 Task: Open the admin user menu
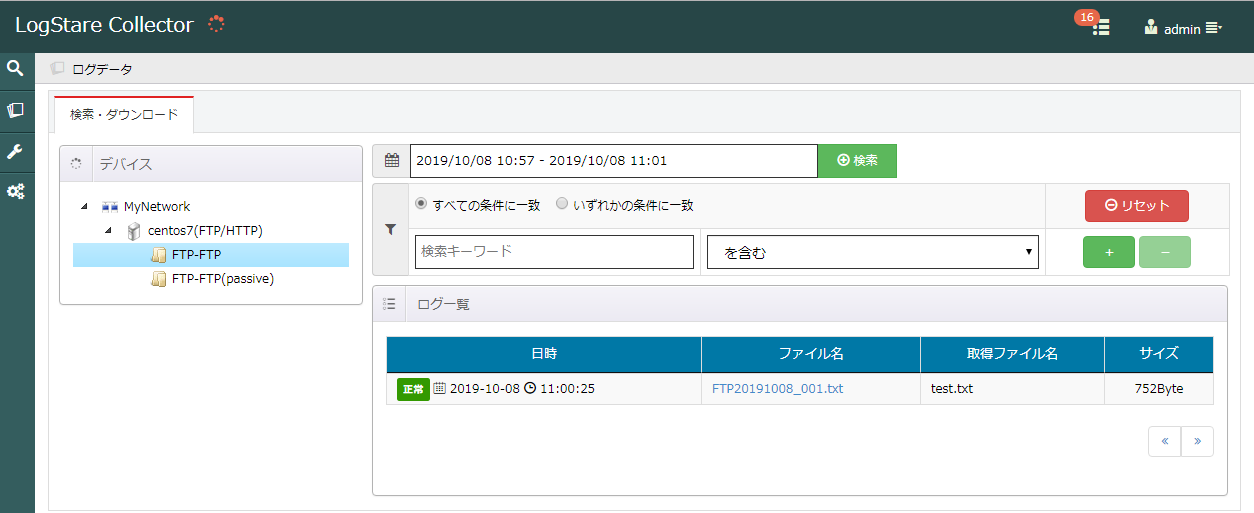(x=1183, y=28)
